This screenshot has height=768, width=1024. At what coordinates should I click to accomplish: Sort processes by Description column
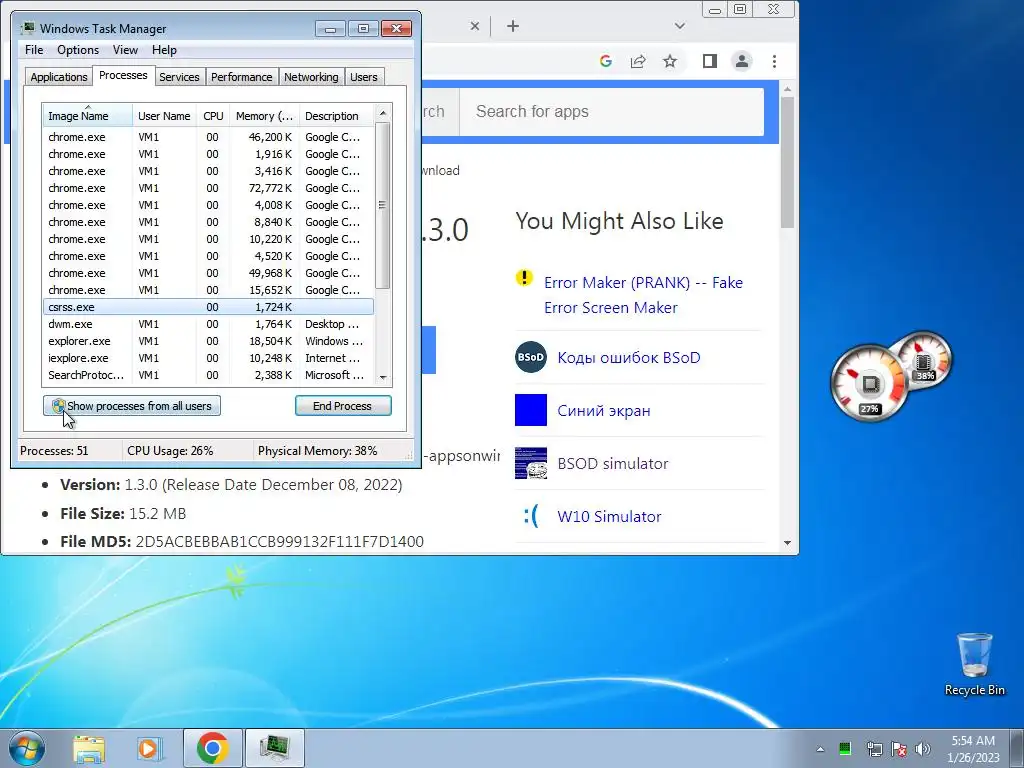pyautogui.click(x=337, y=116)
